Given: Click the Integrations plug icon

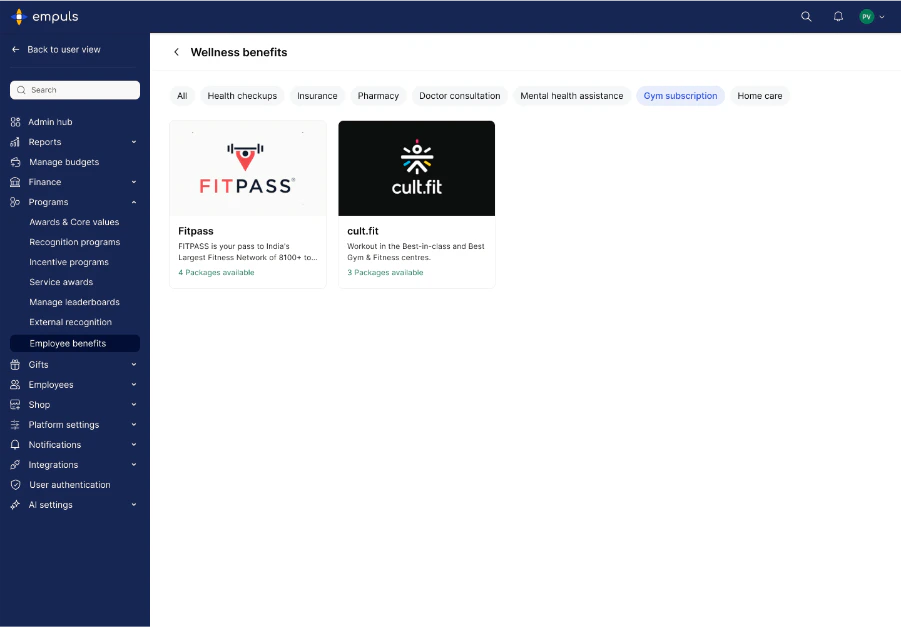Looking at the screenshot, I should (x=16, y=465).
